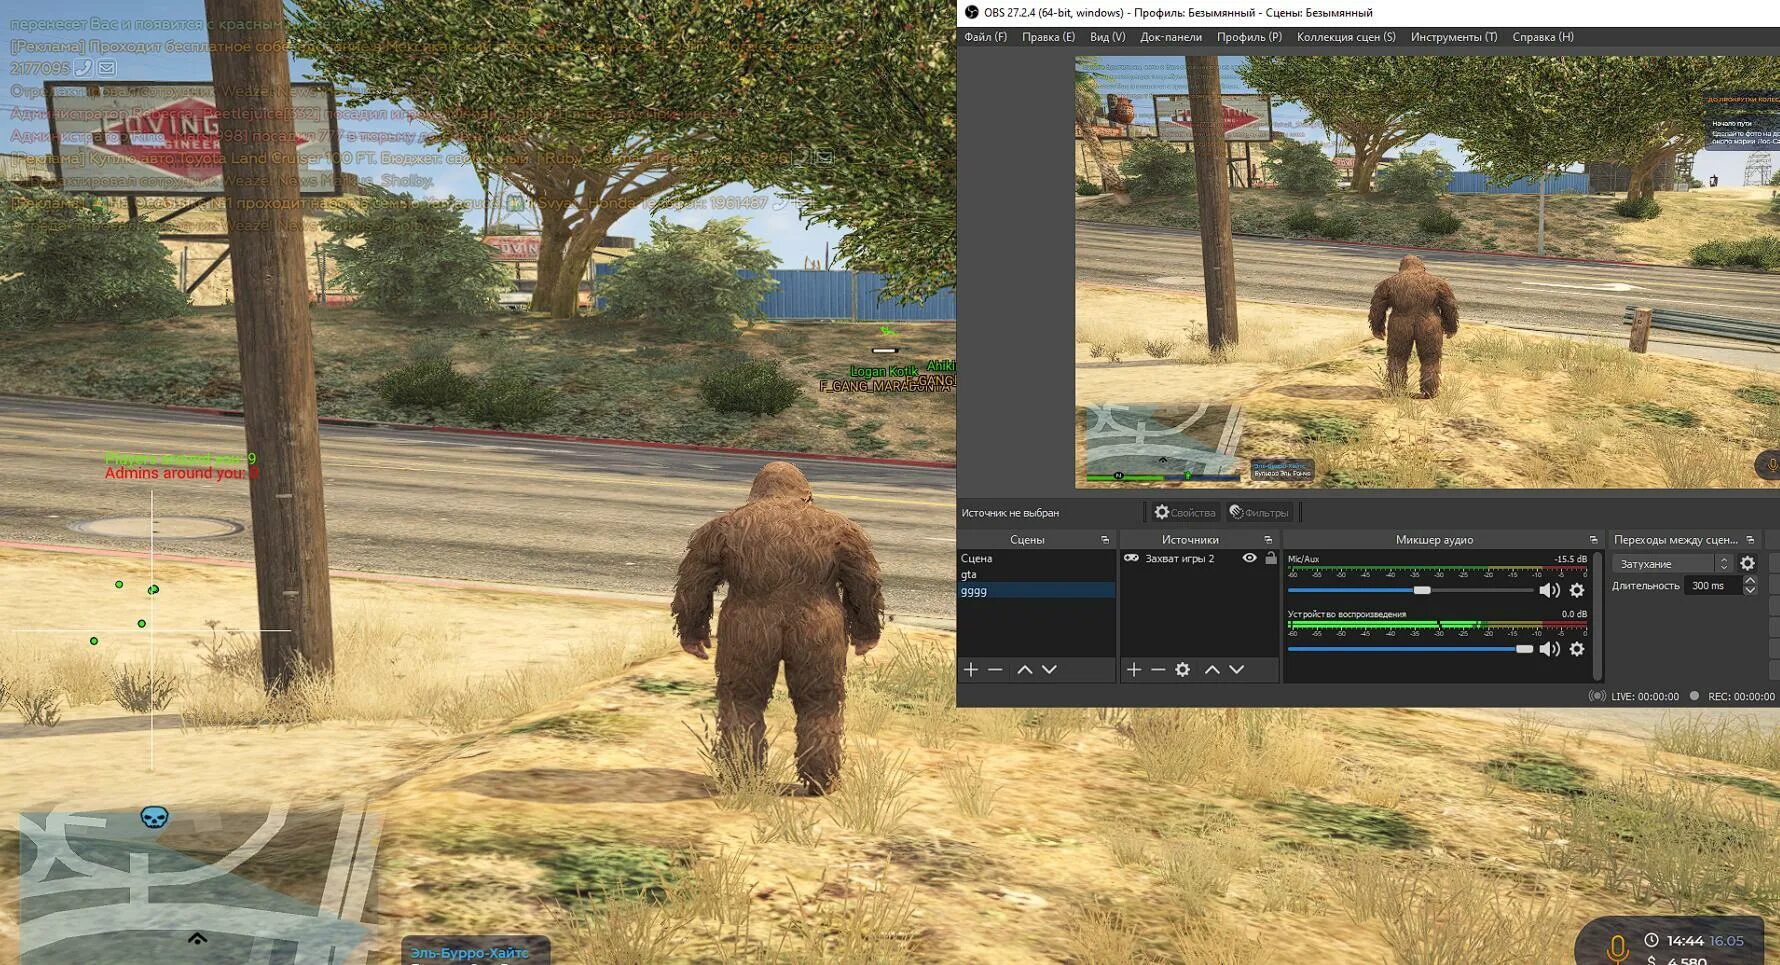Adjust Устройство воспроизведения volume slider
Viewport: 1780px width, 965px height.
pyautogui.click(x=1410, y=649)
